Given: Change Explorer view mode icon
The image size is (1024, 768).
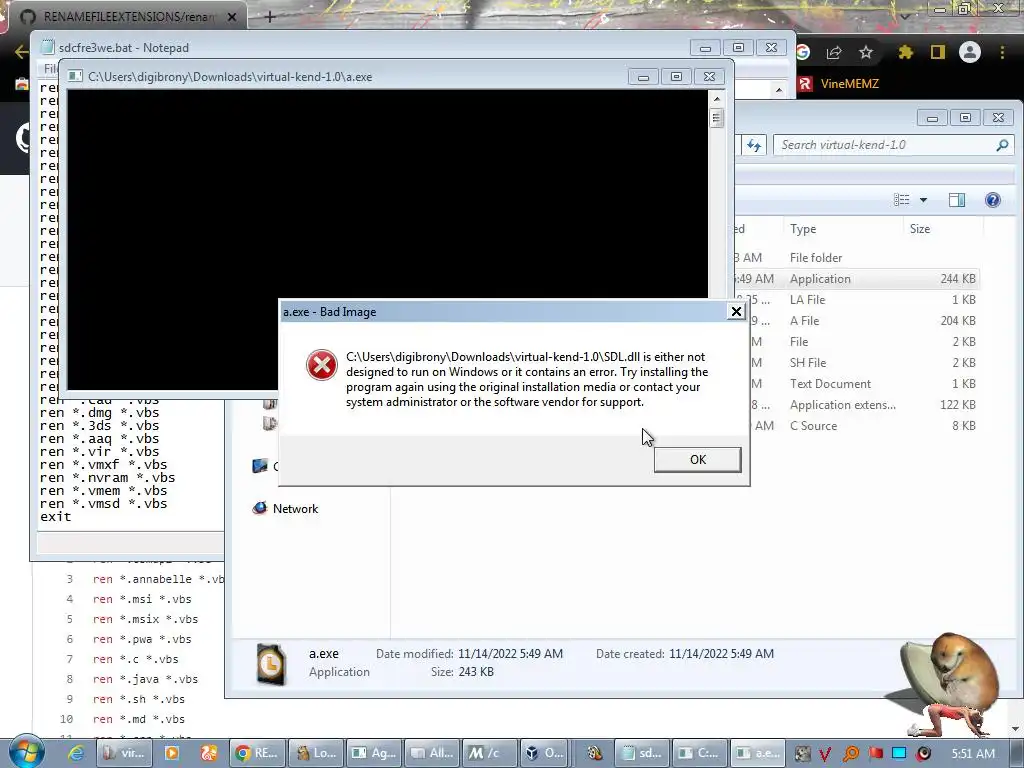Looking at the screenshot, I should point(901,200).
